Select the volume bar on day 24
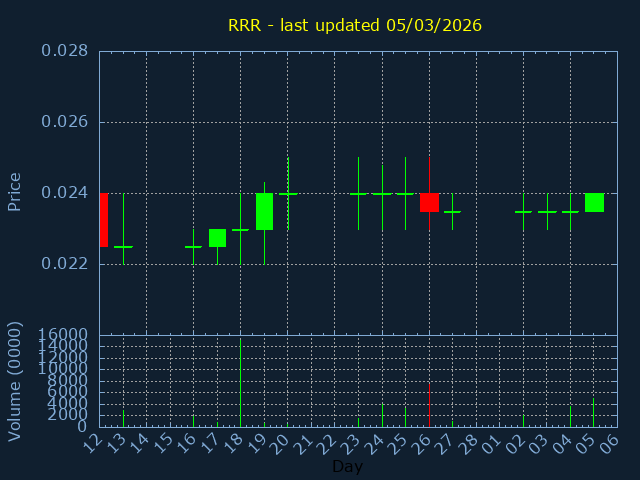The width and height of the screenshot is (640, 480). coord(382,415)
